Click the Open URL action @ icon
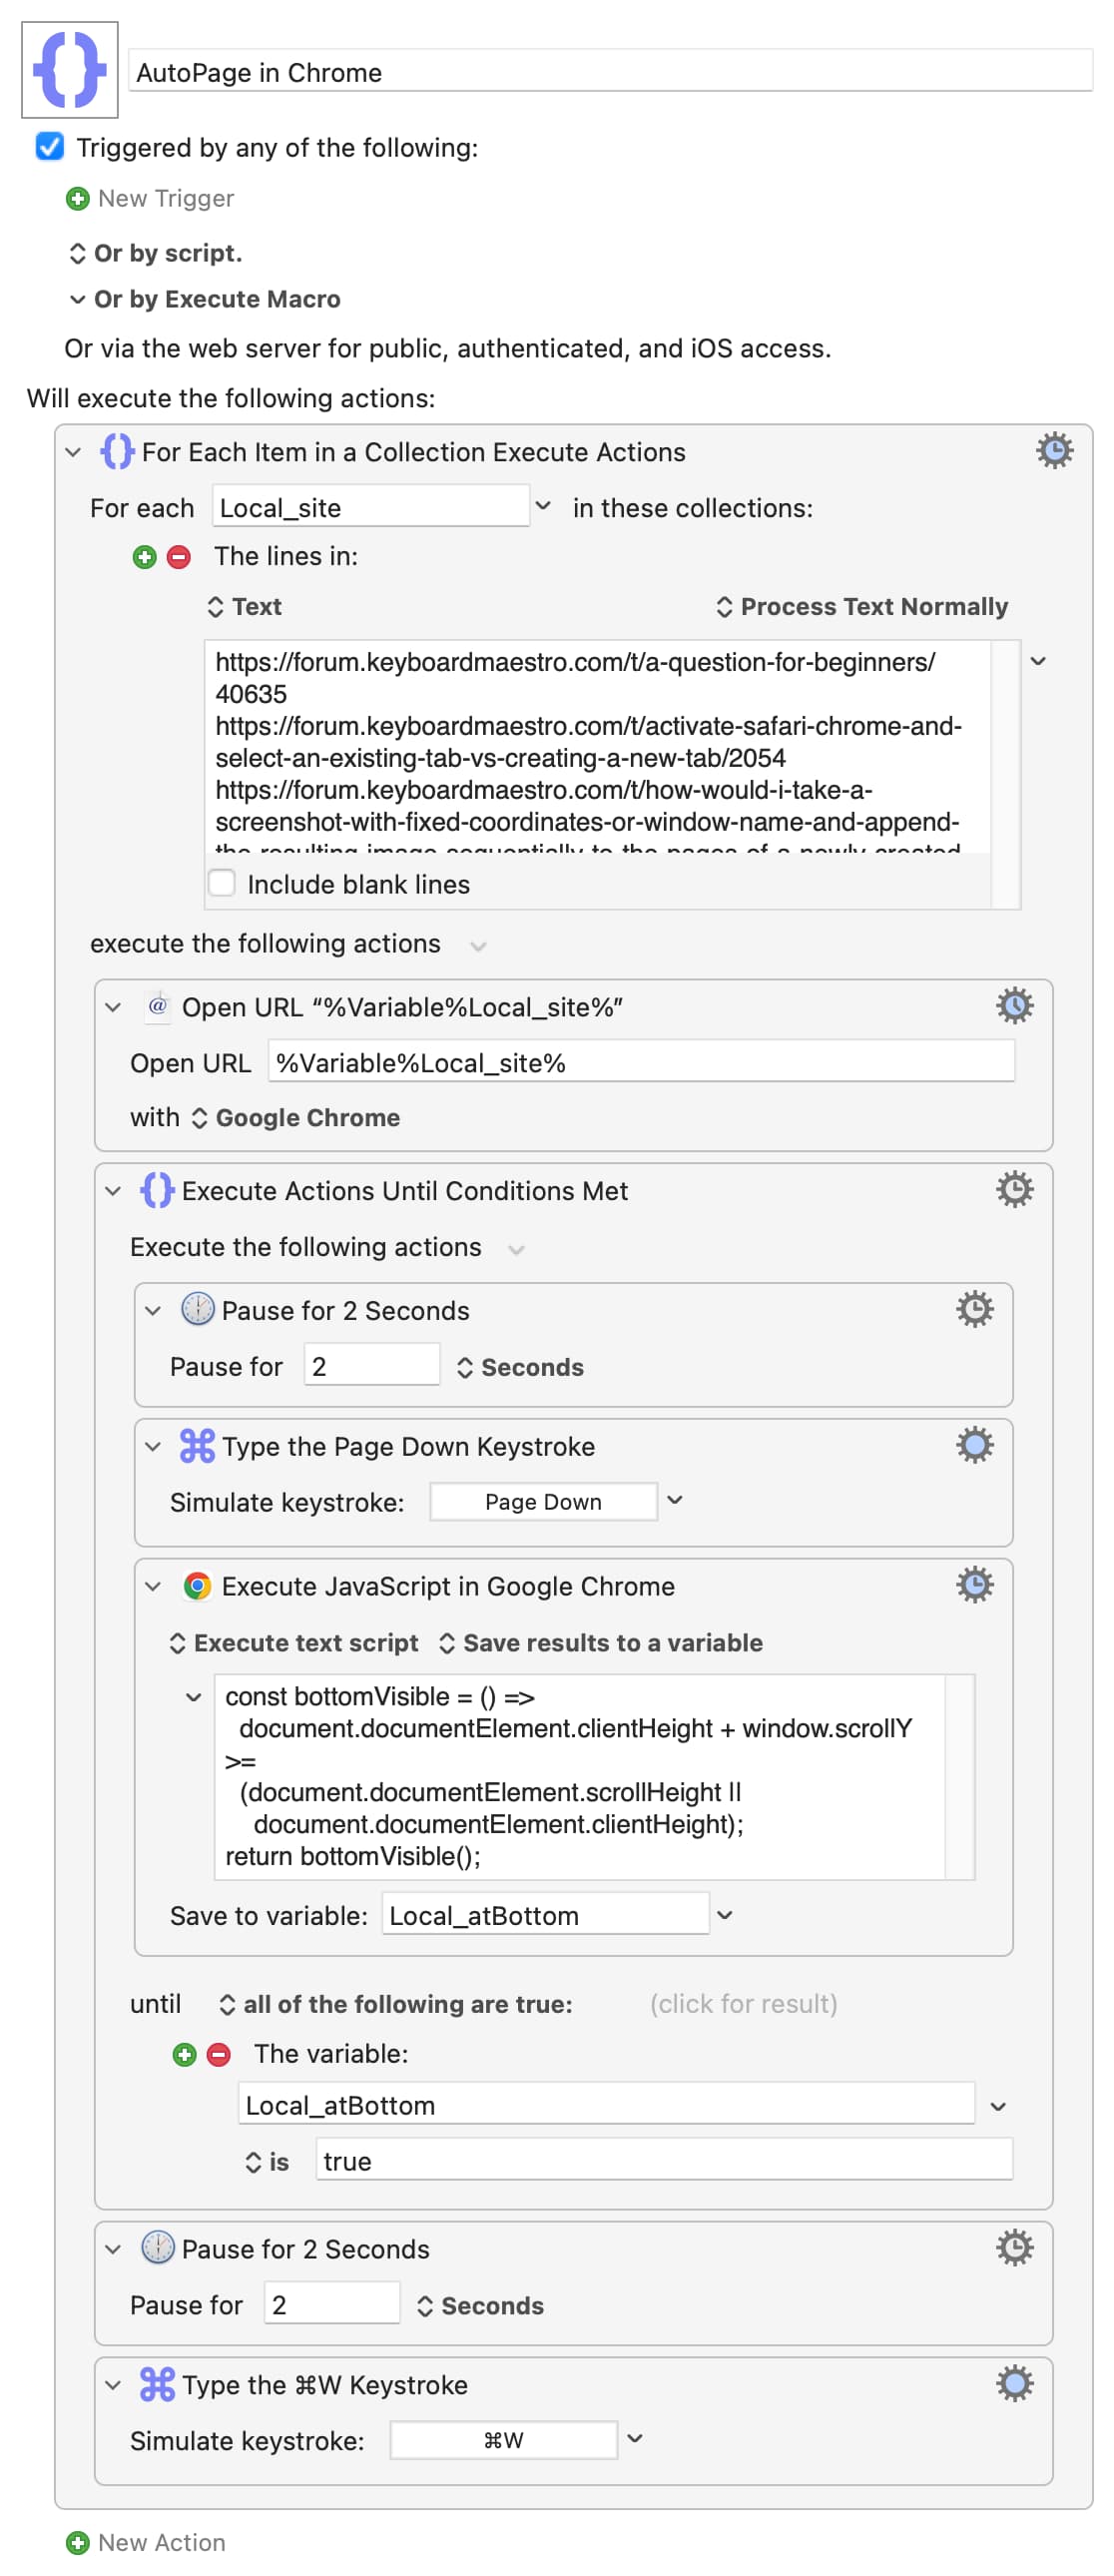The image size is (1114, 2576). (x=157, y=1005)
